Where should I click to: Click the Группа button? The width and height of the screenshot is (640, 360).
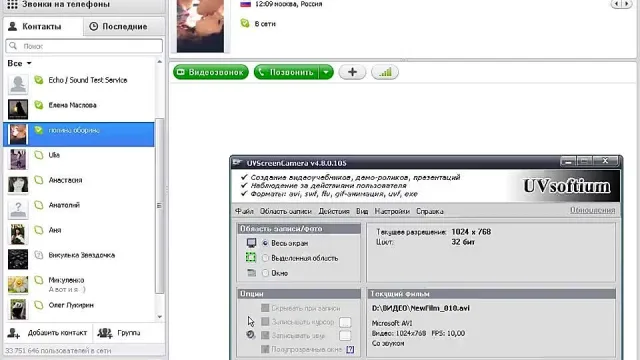(x=119, y=333)
